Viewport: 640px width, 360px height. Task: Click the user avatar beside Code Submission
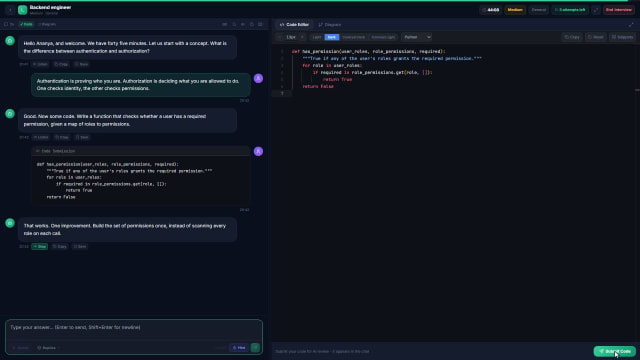click(x=258, y=151)
